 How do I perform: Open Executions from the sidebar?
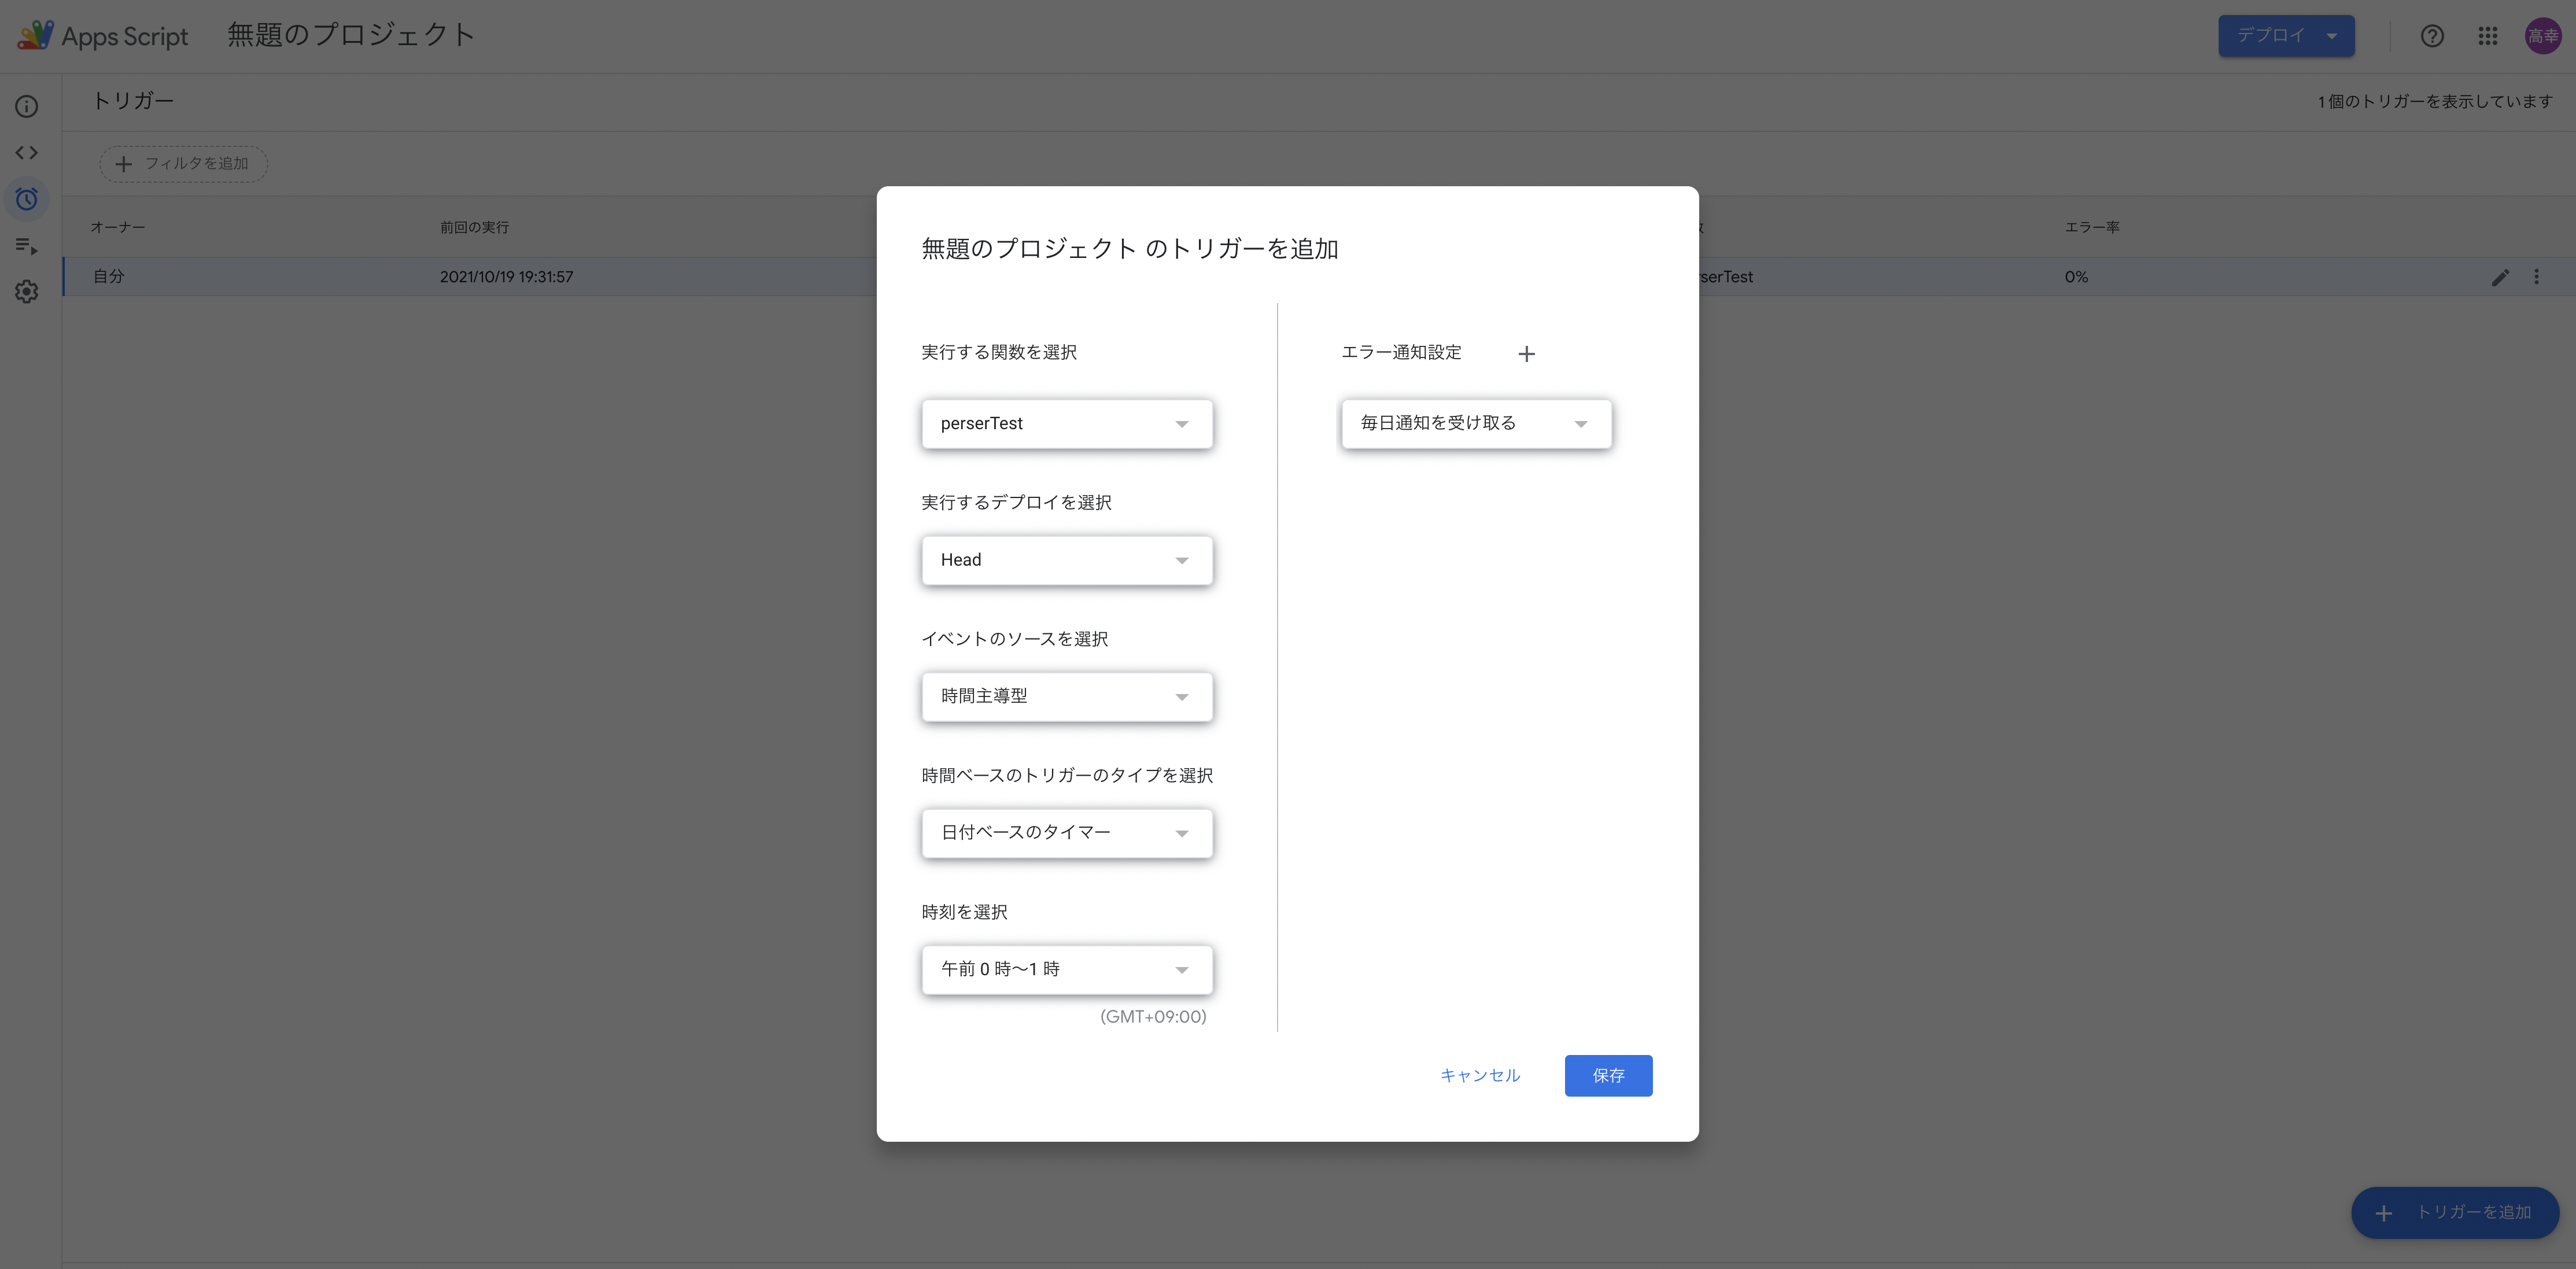click(26, 245)
